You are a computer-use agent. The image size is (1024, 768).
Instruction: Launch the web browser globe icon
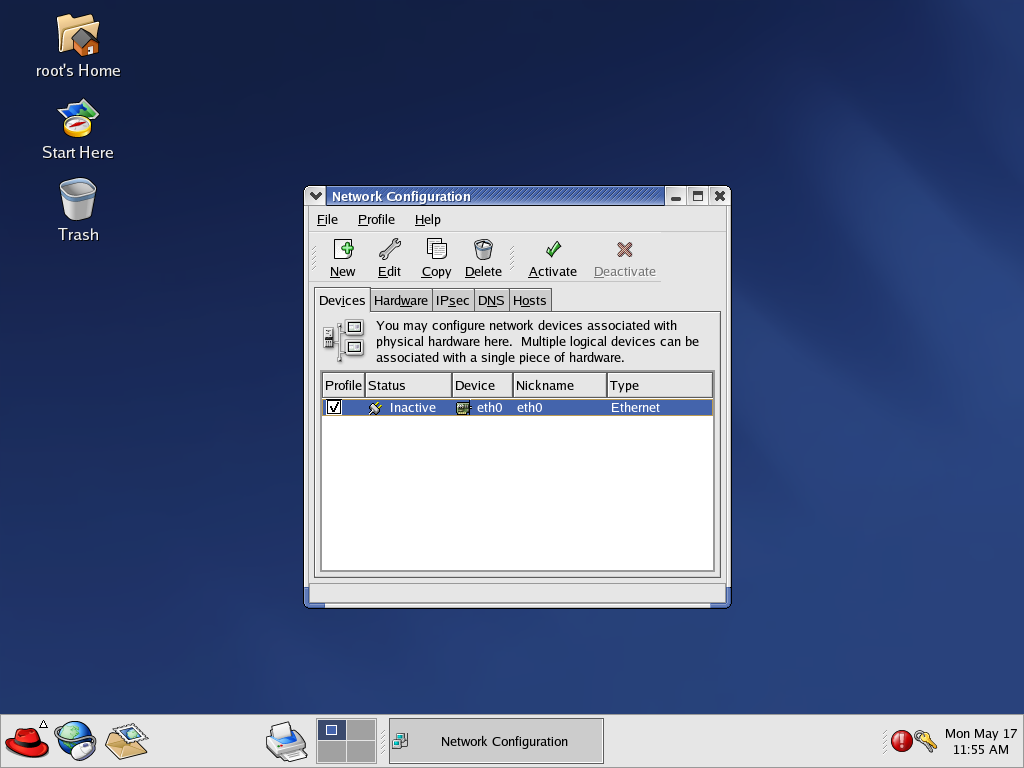75,741
